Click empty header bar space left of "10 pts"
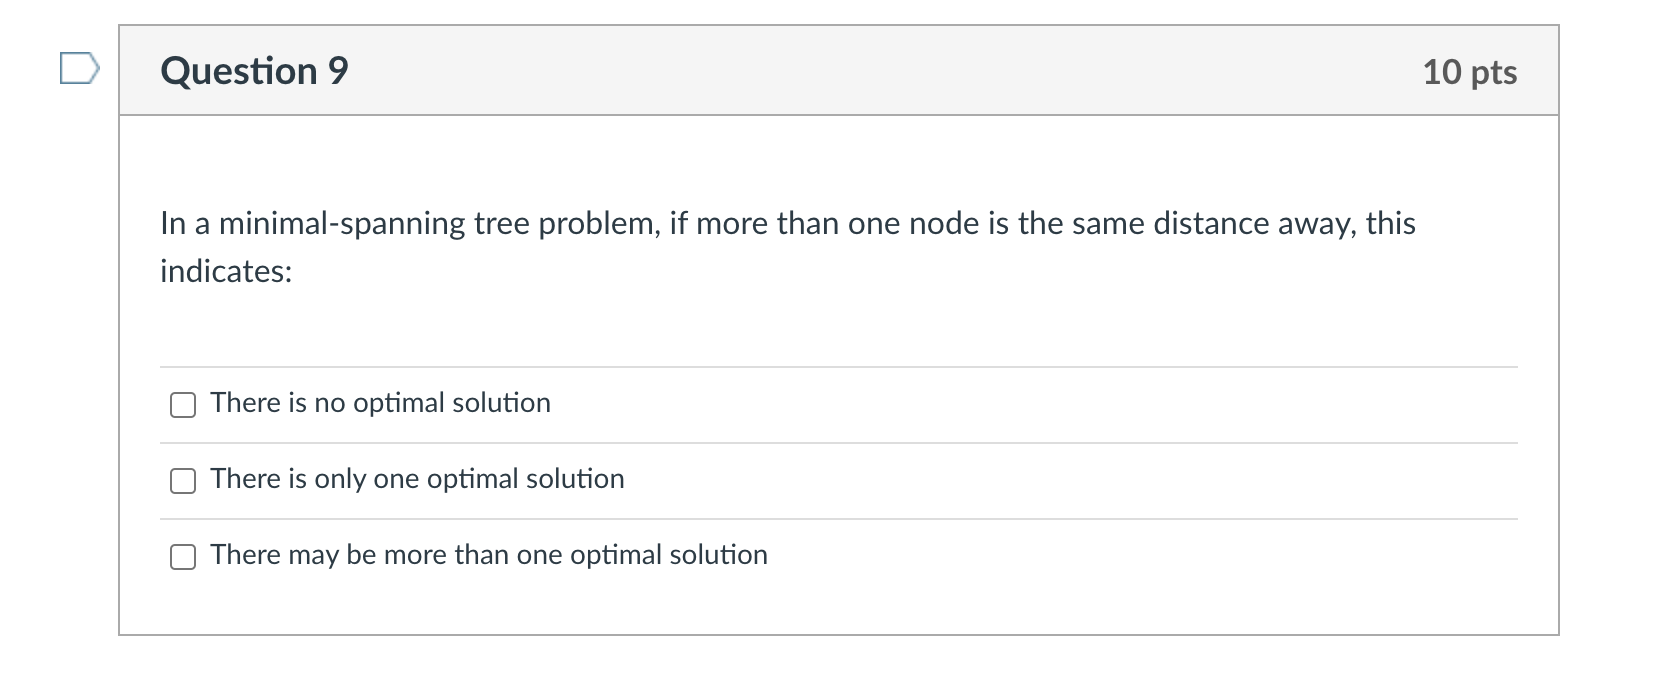 900,71
